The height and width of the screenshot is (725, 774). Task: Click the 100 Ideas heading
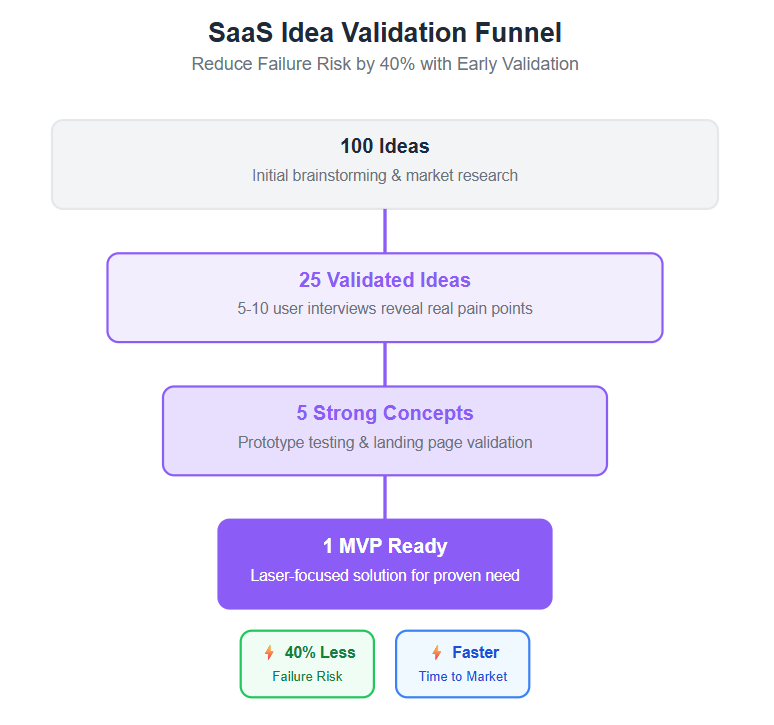coord(385,147)
